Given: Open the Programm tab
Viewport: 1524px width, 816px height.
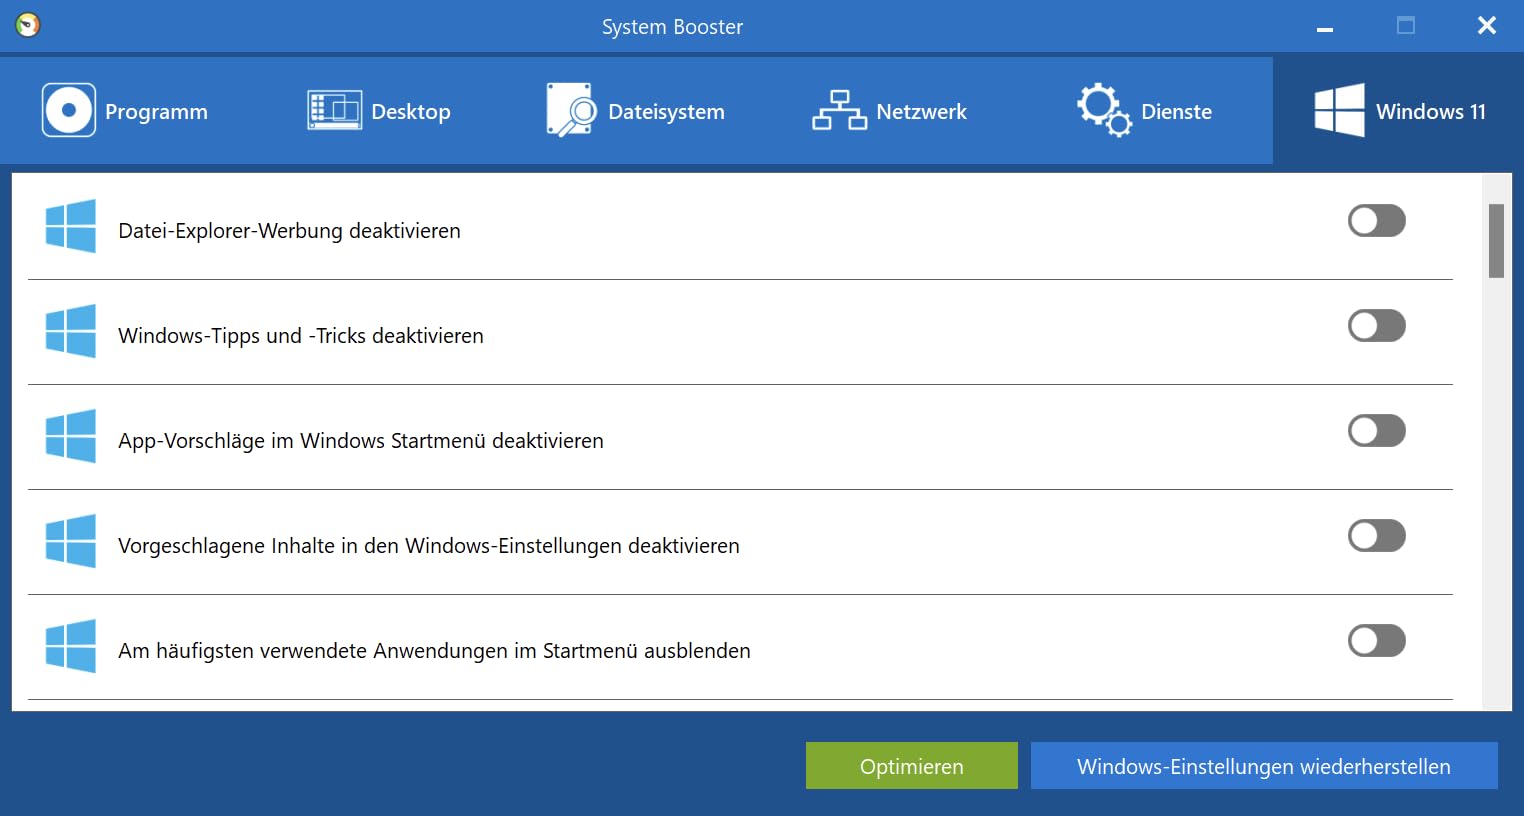Looking at the screenshot, I should (125, 110).
